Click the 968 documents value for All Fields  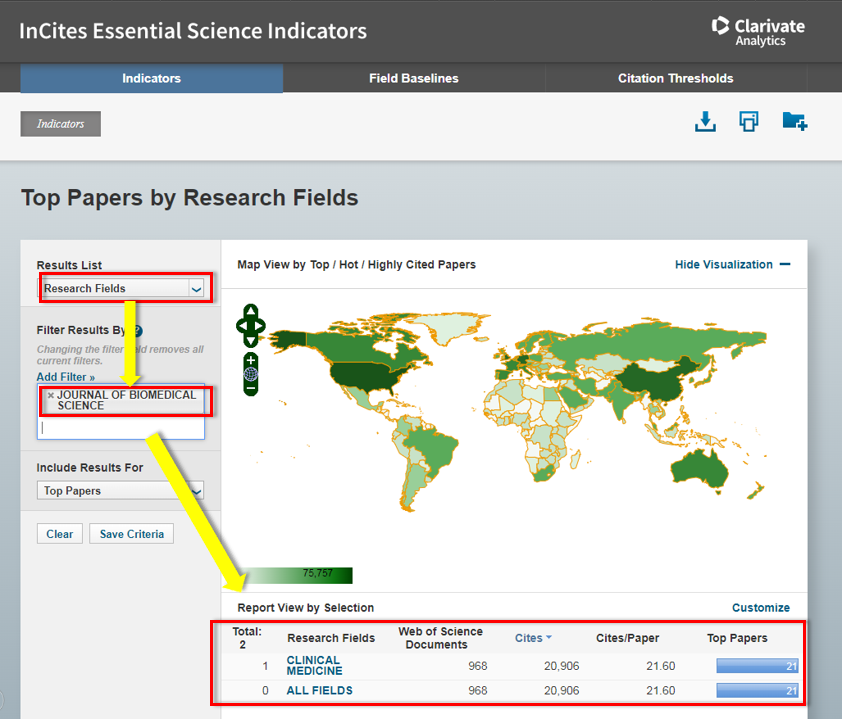[477, 690]
